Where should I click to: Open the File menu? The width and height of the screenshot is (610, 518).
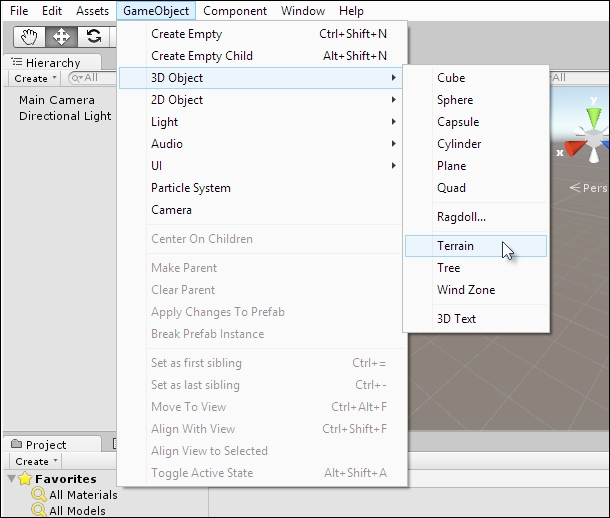coord(19,11)
